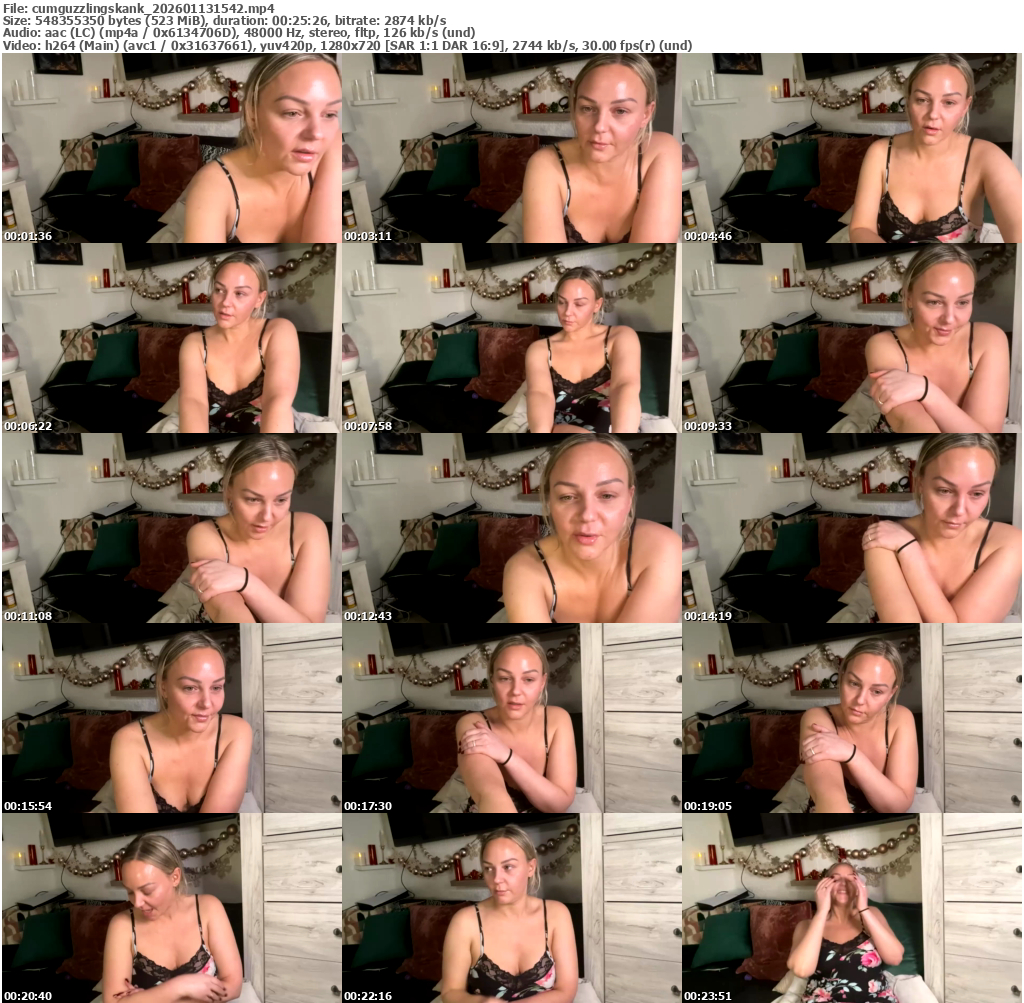The width and height of the screenshot is (1024, 1003).
Task: Click the "Video: h264 (Main)" info line
Action: coord(347,45)
